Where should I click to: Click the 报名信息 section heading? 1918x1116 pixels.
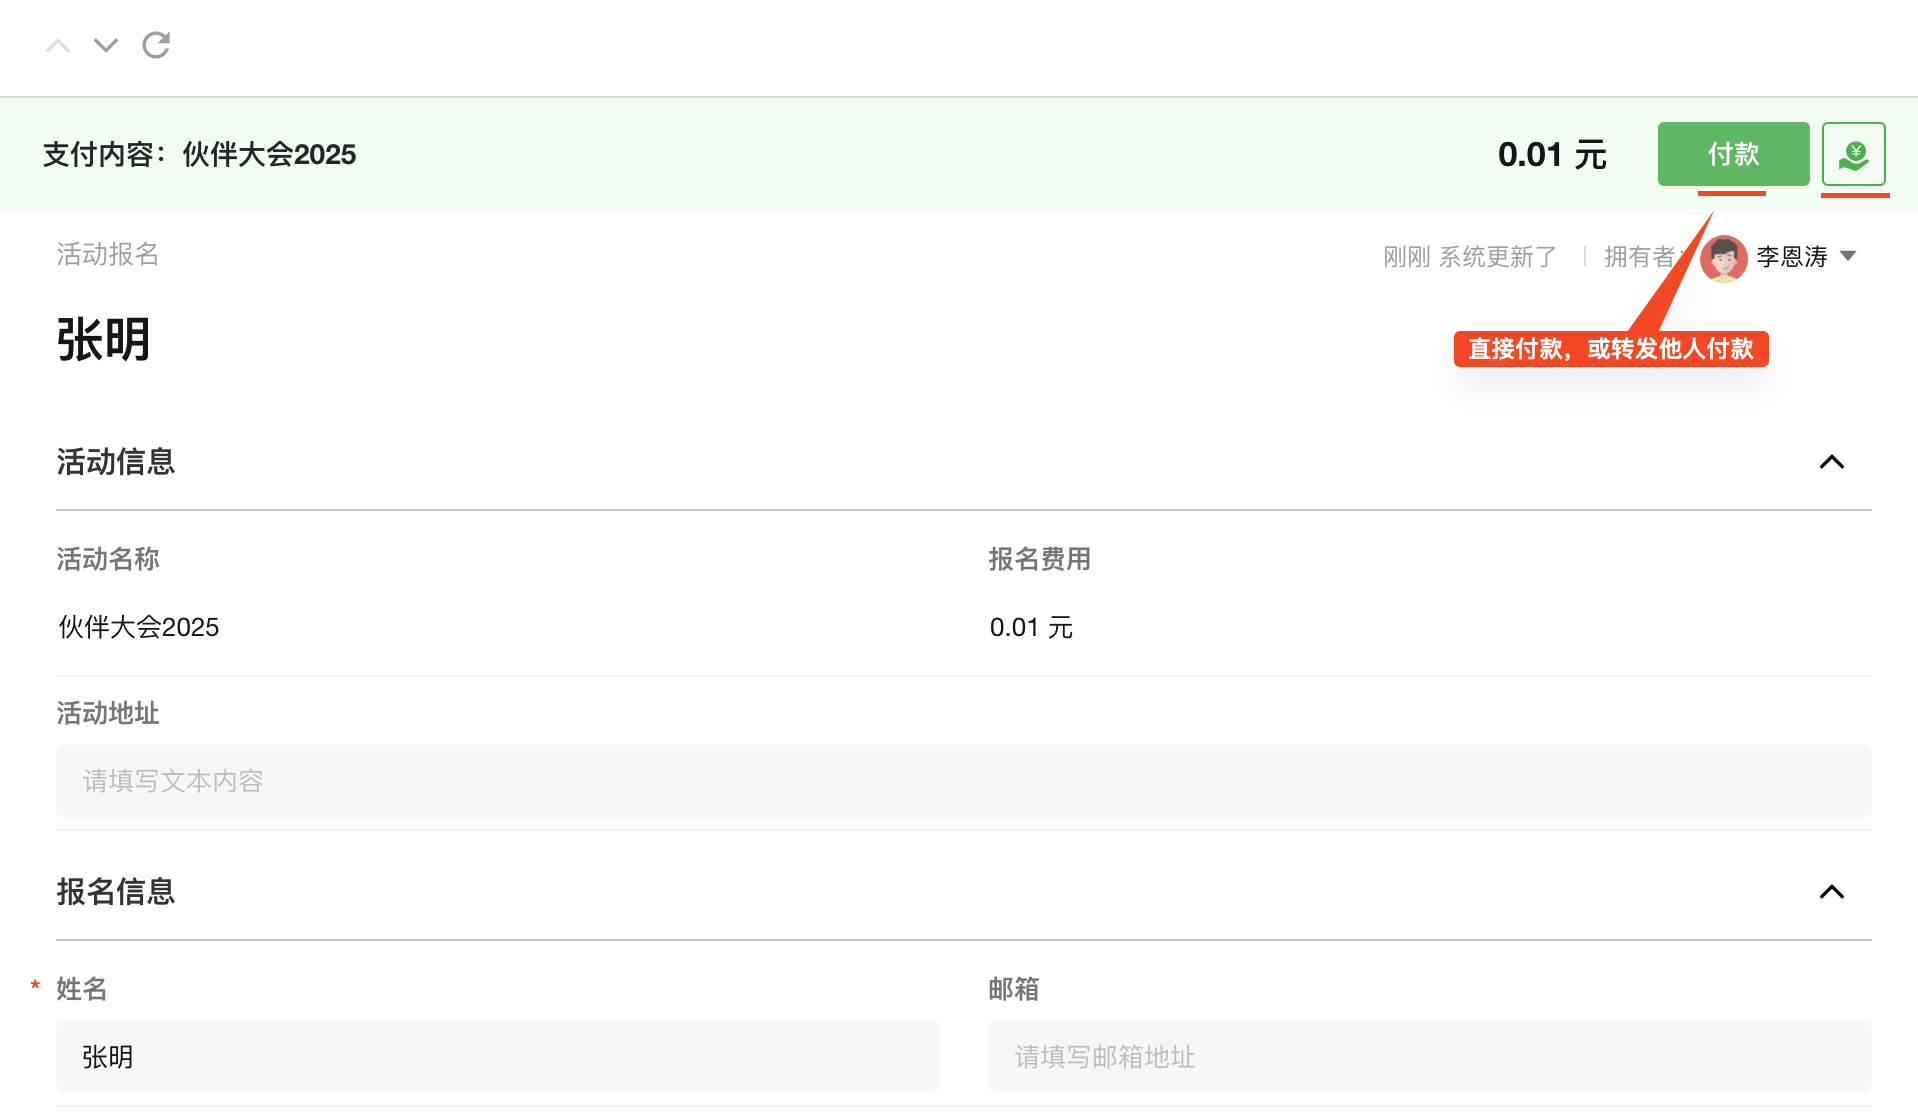point(116,892)
